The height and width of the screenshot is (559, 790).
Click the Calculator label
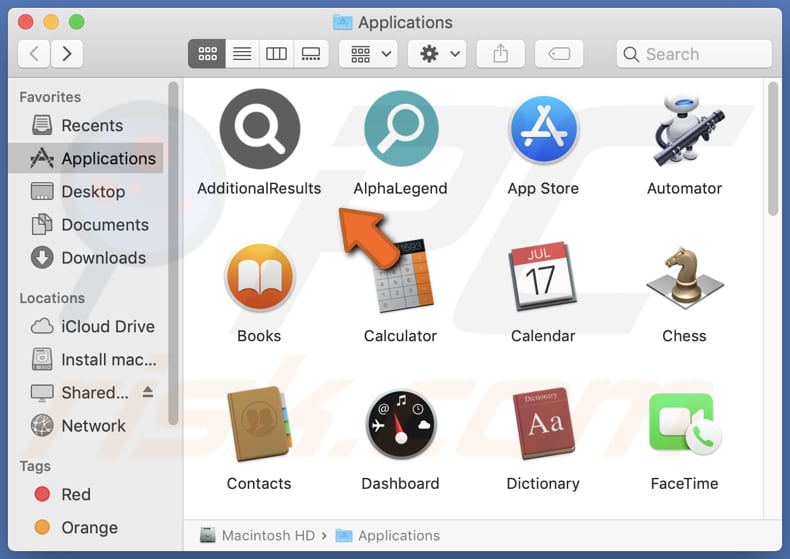401,336
